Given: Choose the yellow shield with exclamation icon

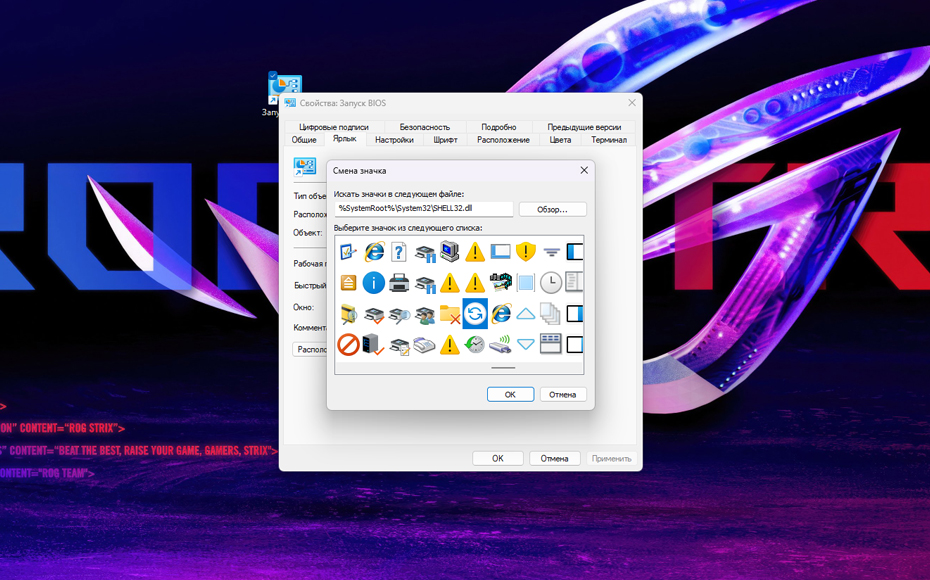Looking at the screenshot, I should tap(525, 252).
